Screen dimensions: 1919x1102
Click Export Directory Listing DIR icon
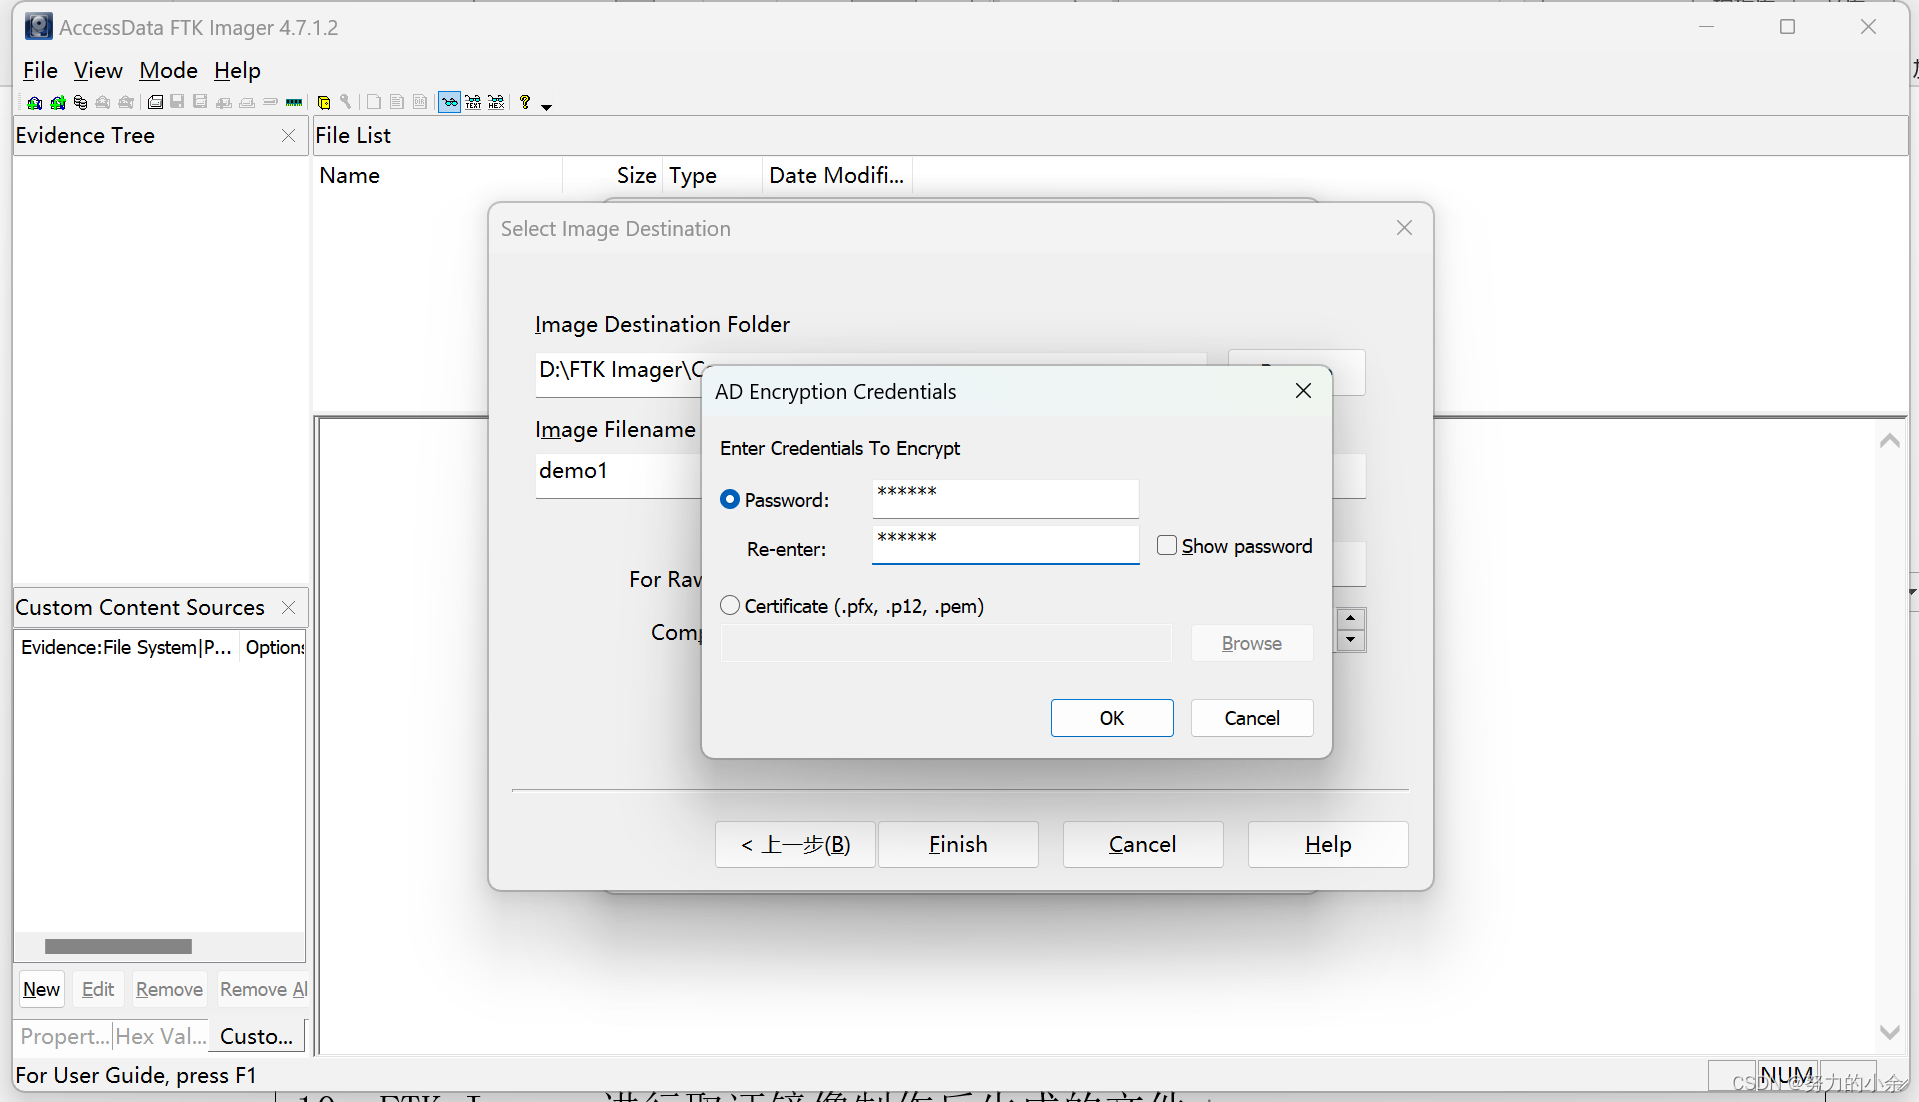(x=420, y=102)
